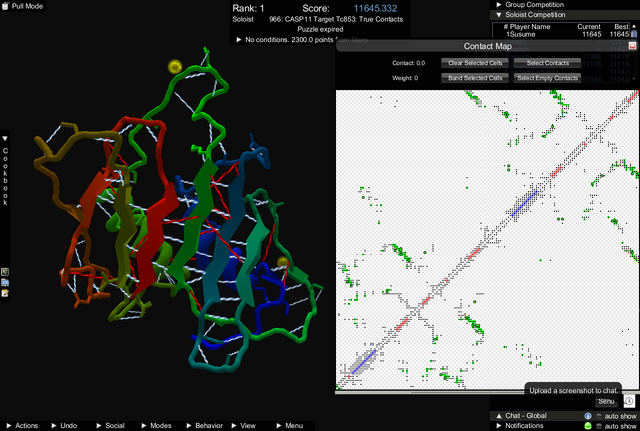This screenshot has height=431, width=640.
Task: Open the Behavior menu
Action: click(x=204, y=426)
